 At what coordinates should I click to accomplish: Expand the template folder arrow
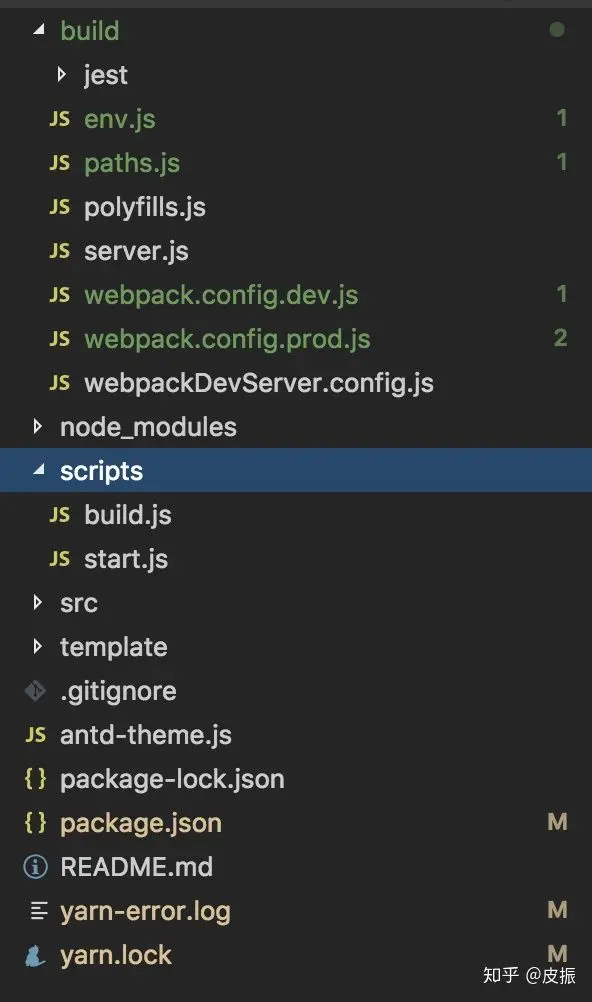(38, 646)
